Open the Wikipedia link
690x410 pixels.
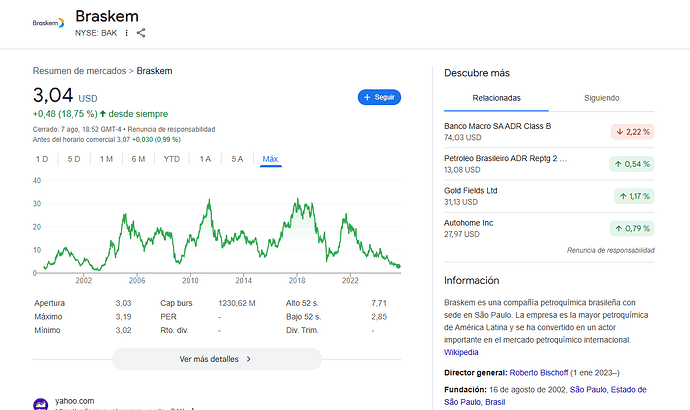point(461,352)
